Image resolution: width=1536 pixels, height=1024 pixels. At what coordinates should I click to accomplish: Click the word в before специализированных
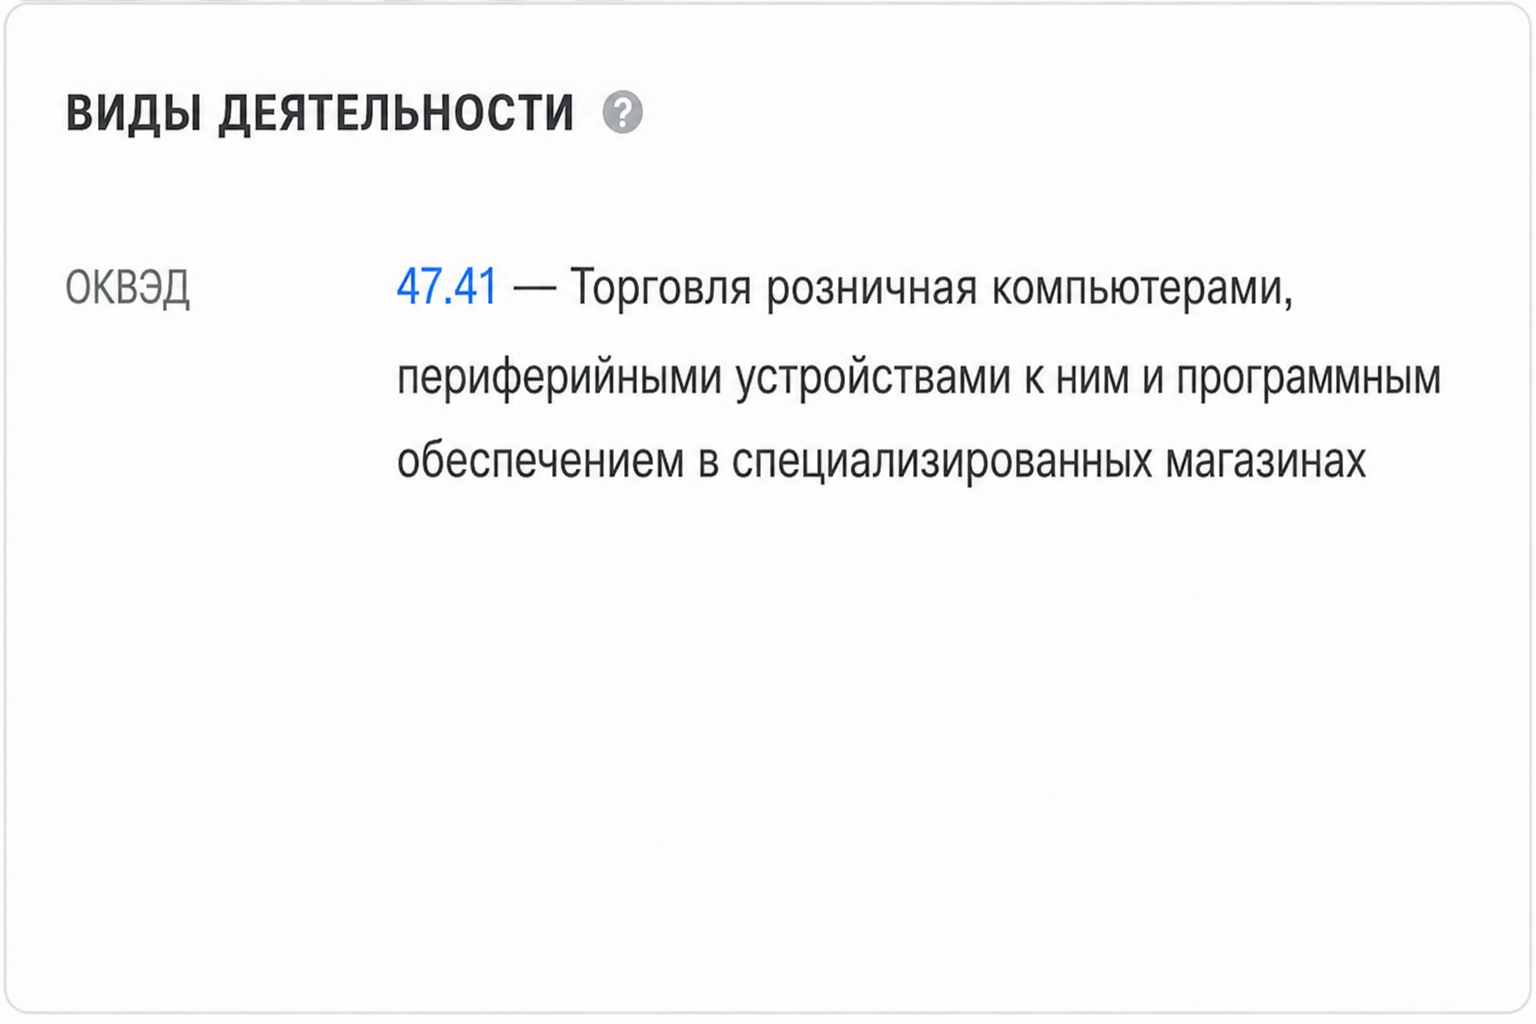click(708, 463)
